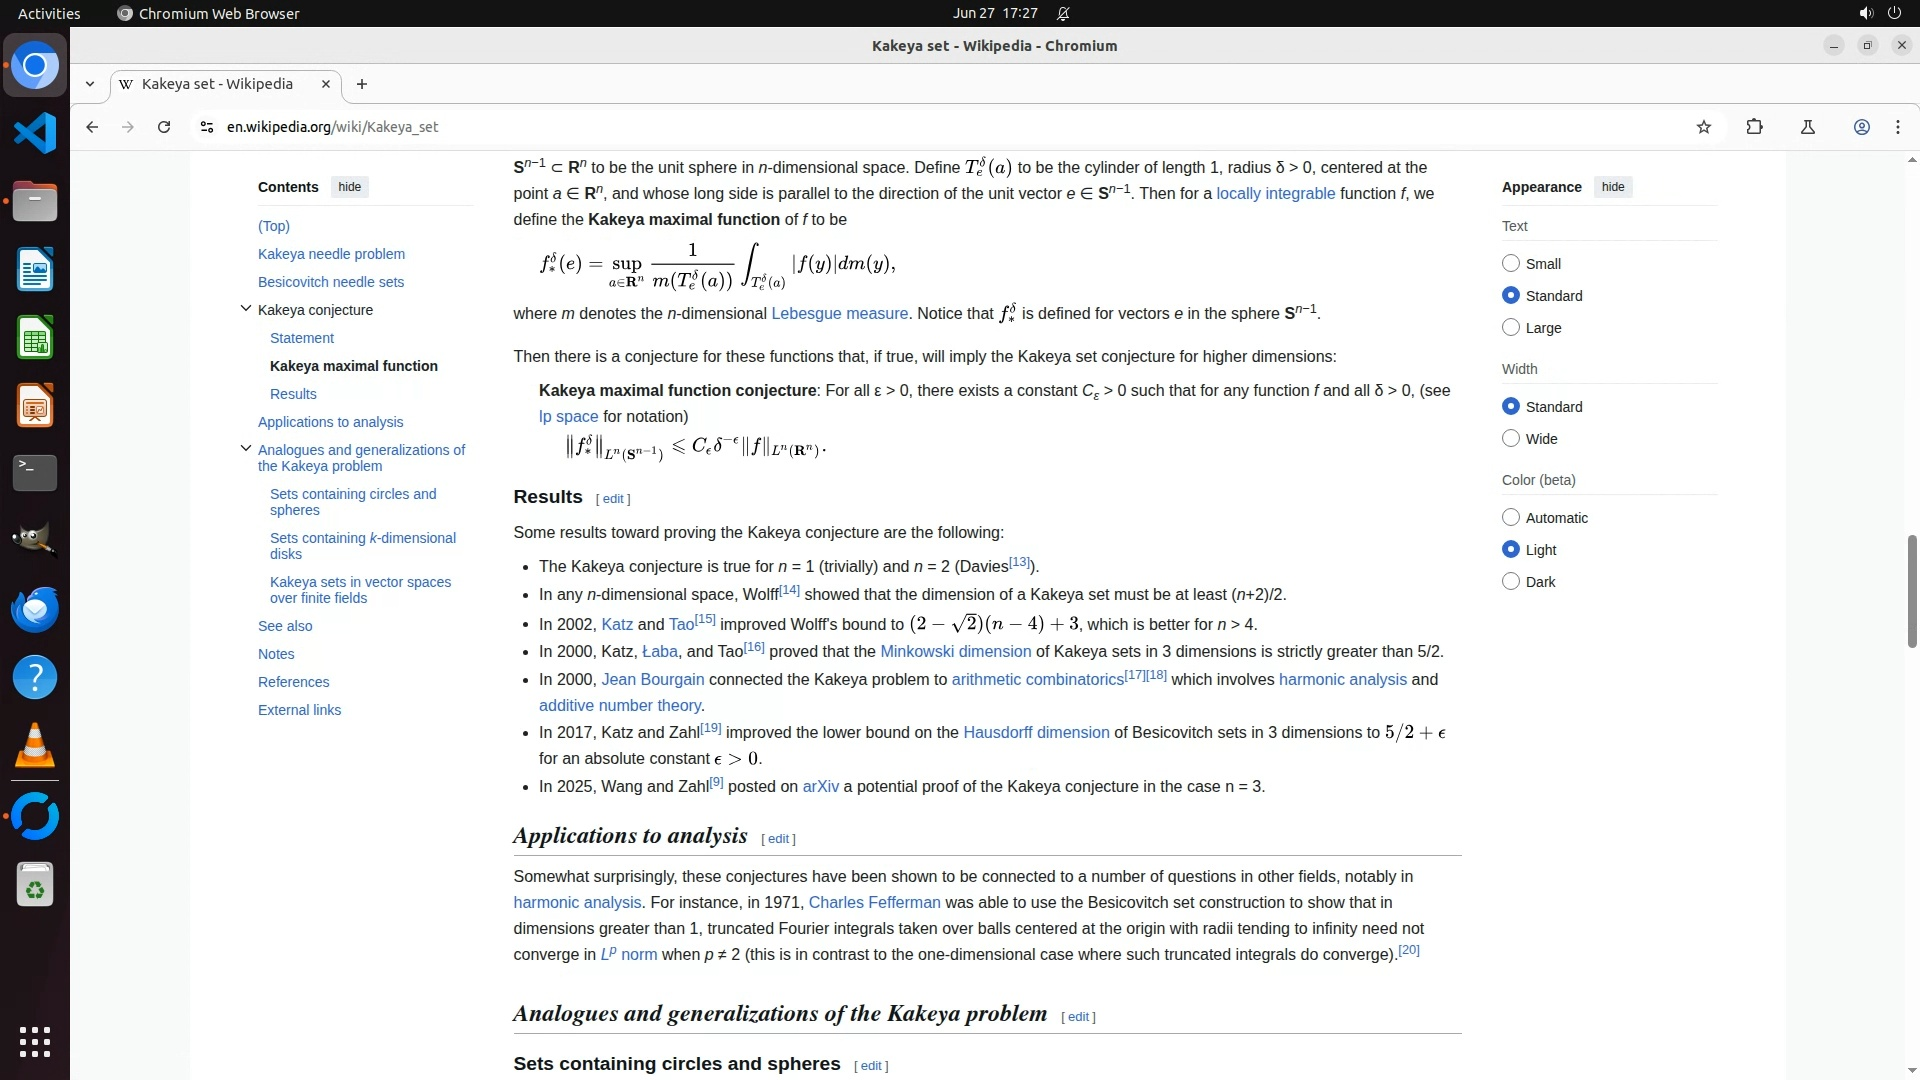This screenshot has width=1920, height=1080.
Task: Select the Large text size option
Action: pos(1511,327)
